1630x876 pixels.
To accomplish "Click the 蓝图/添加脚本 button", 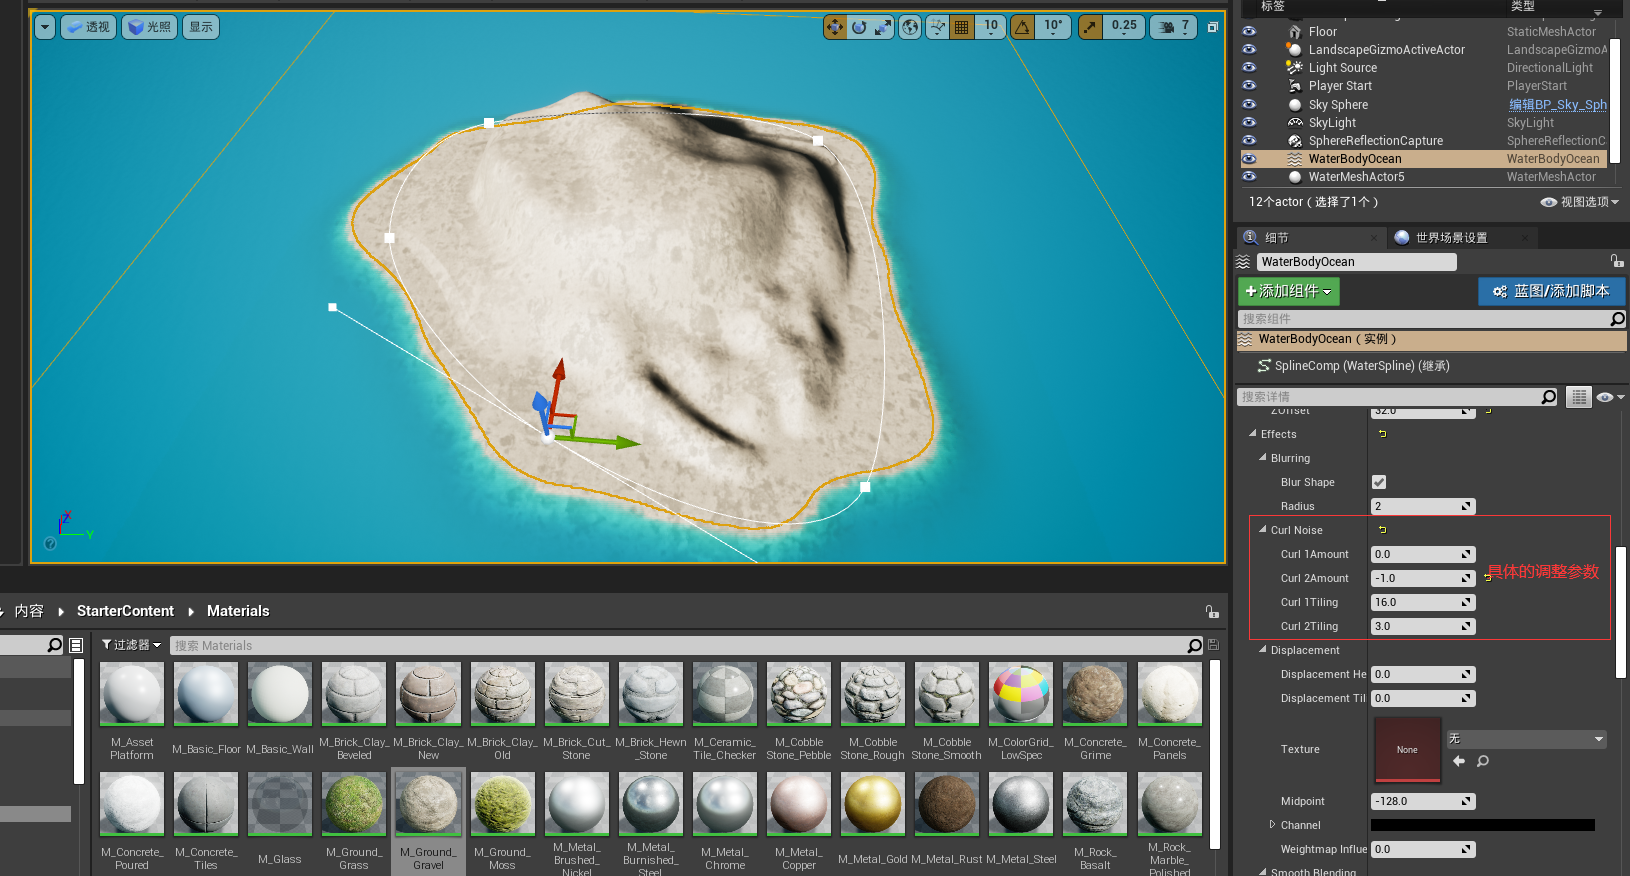I will pyautogui.click(x=1552, y=291).
